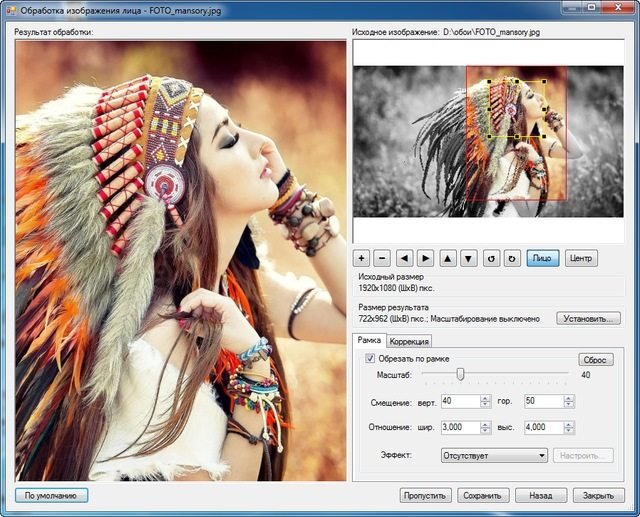Screen dimensions: 640x517
Task: Decrease выс. ratio with down spinner
Action: click(x=569, y=430)
